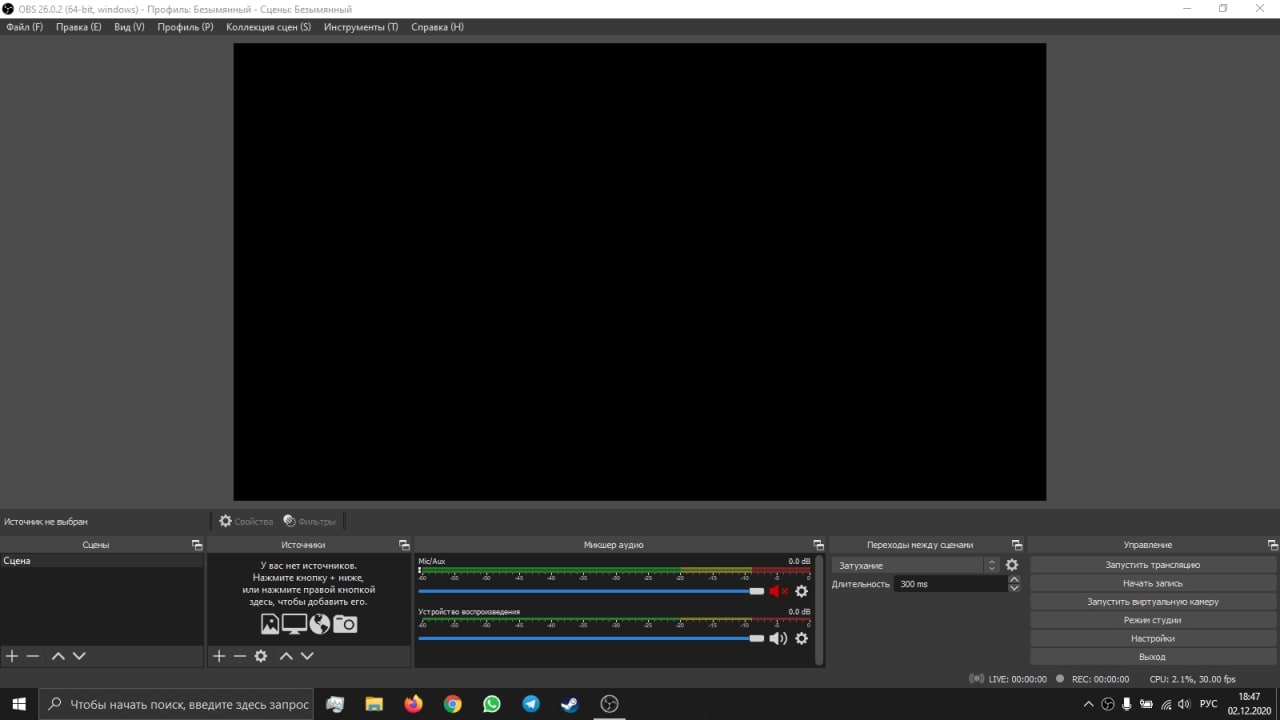The height and width of the screenshot is (720, 1280).
Task: Click the Фильтры button
Action: (x=309, y=521)
